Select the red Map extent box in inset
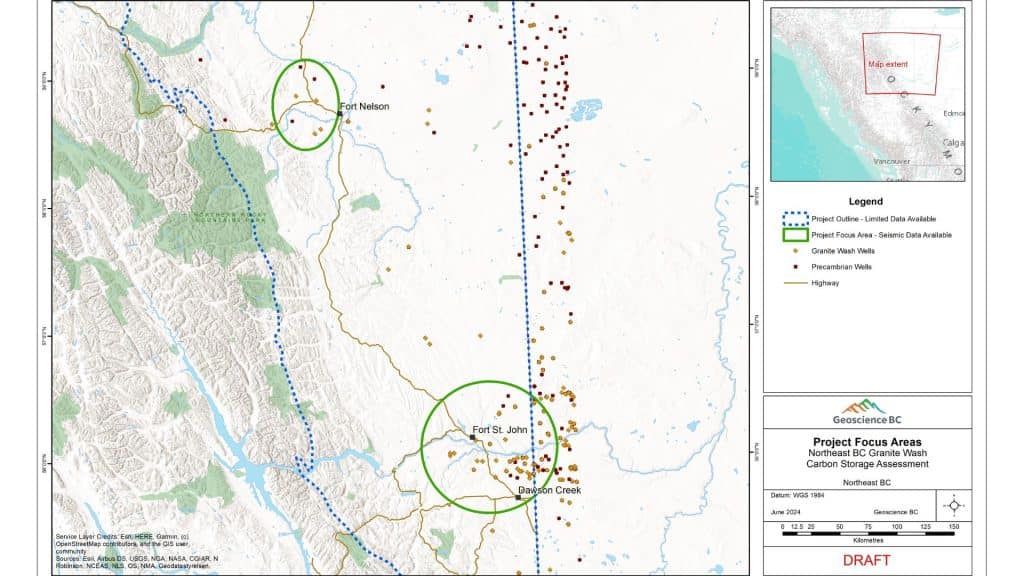Screen dimensions: 1024x576 pyautogui.click(x=901, y=64)
